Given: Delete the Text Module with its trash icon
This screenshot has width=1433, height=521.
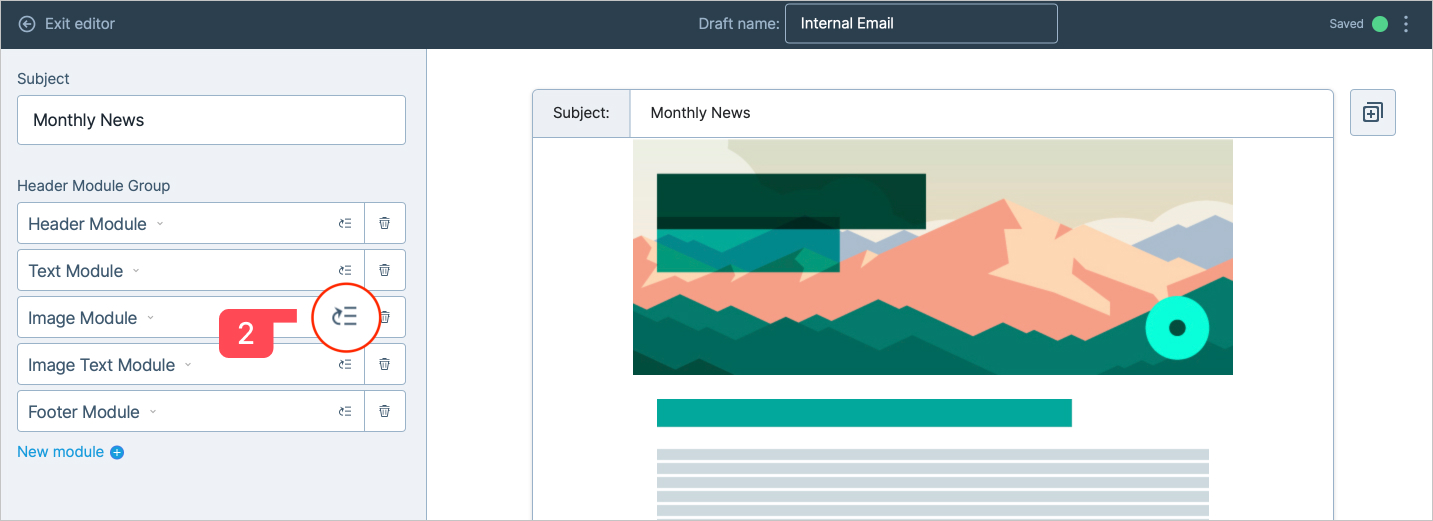Looking at the screenshot, I should coord(385,270).
